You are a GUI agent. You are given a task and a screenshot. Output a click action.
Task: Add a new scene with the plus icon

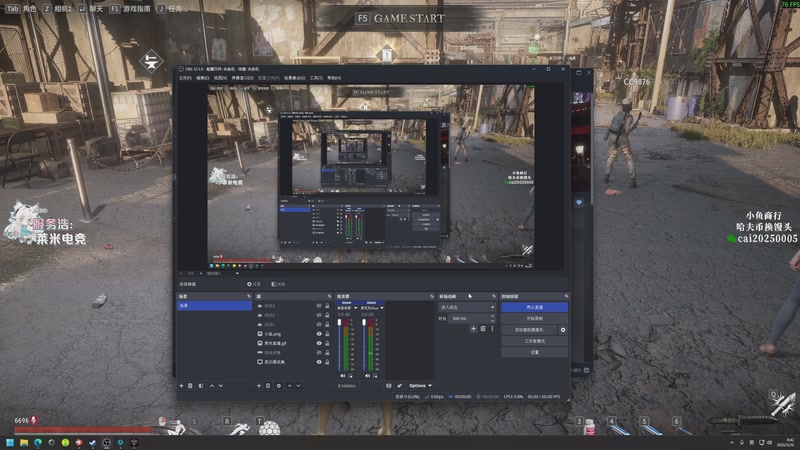pyautogui.click(x=181, y=386)
